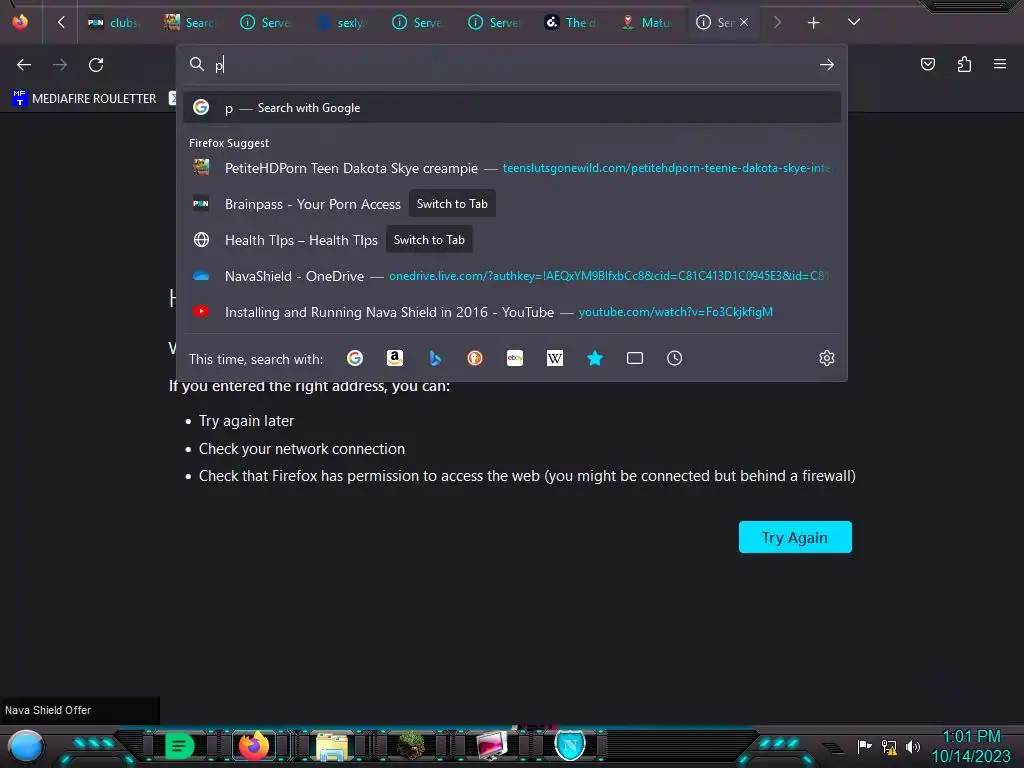The image size is (1024, 768).
Task: Select the p — Search with Google suggestion
Action: [512, 108]
